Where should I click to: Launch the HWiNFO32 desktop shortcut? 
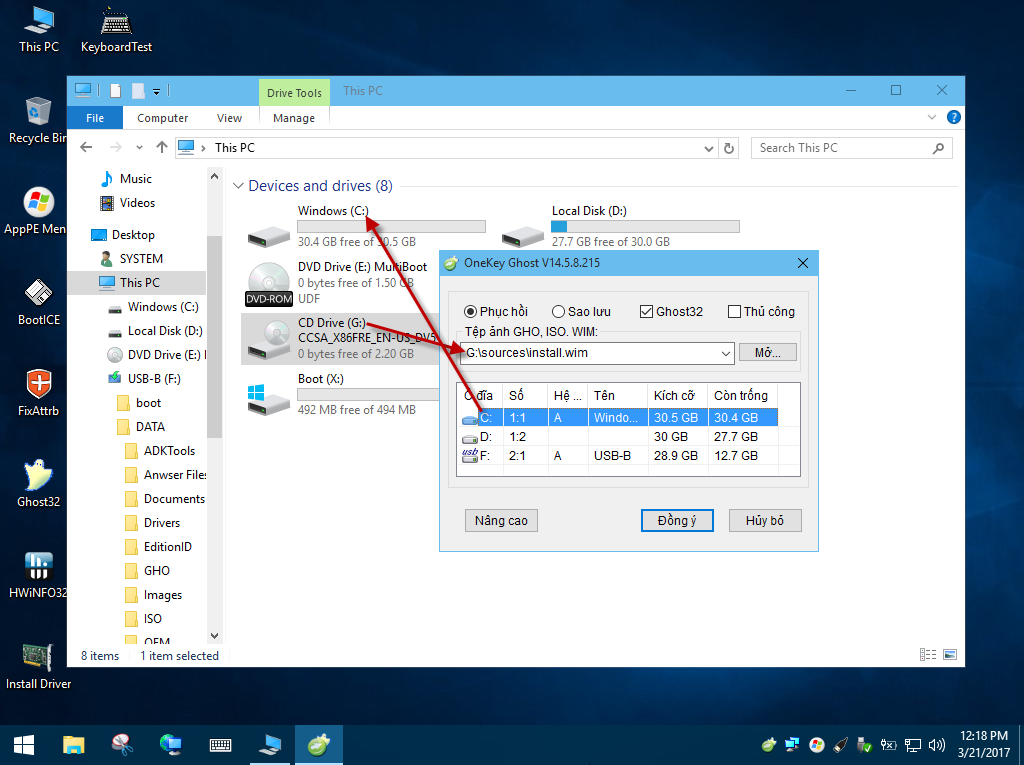pyautogui.click(x=37, y=575)
